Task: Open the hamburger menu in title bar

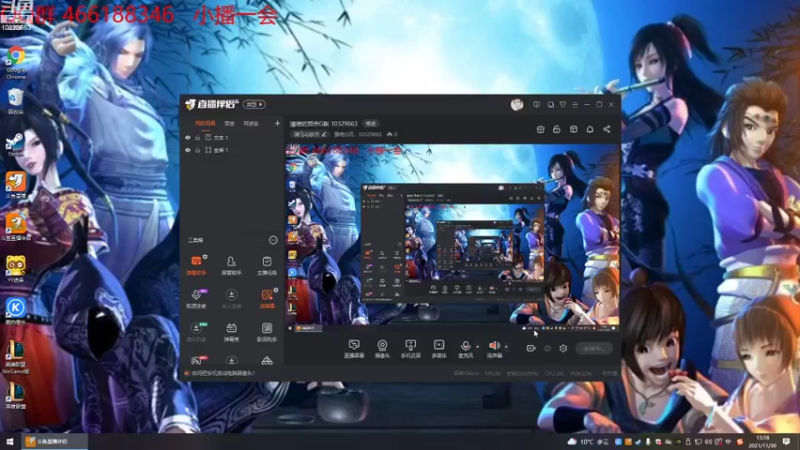Action: 575,105
